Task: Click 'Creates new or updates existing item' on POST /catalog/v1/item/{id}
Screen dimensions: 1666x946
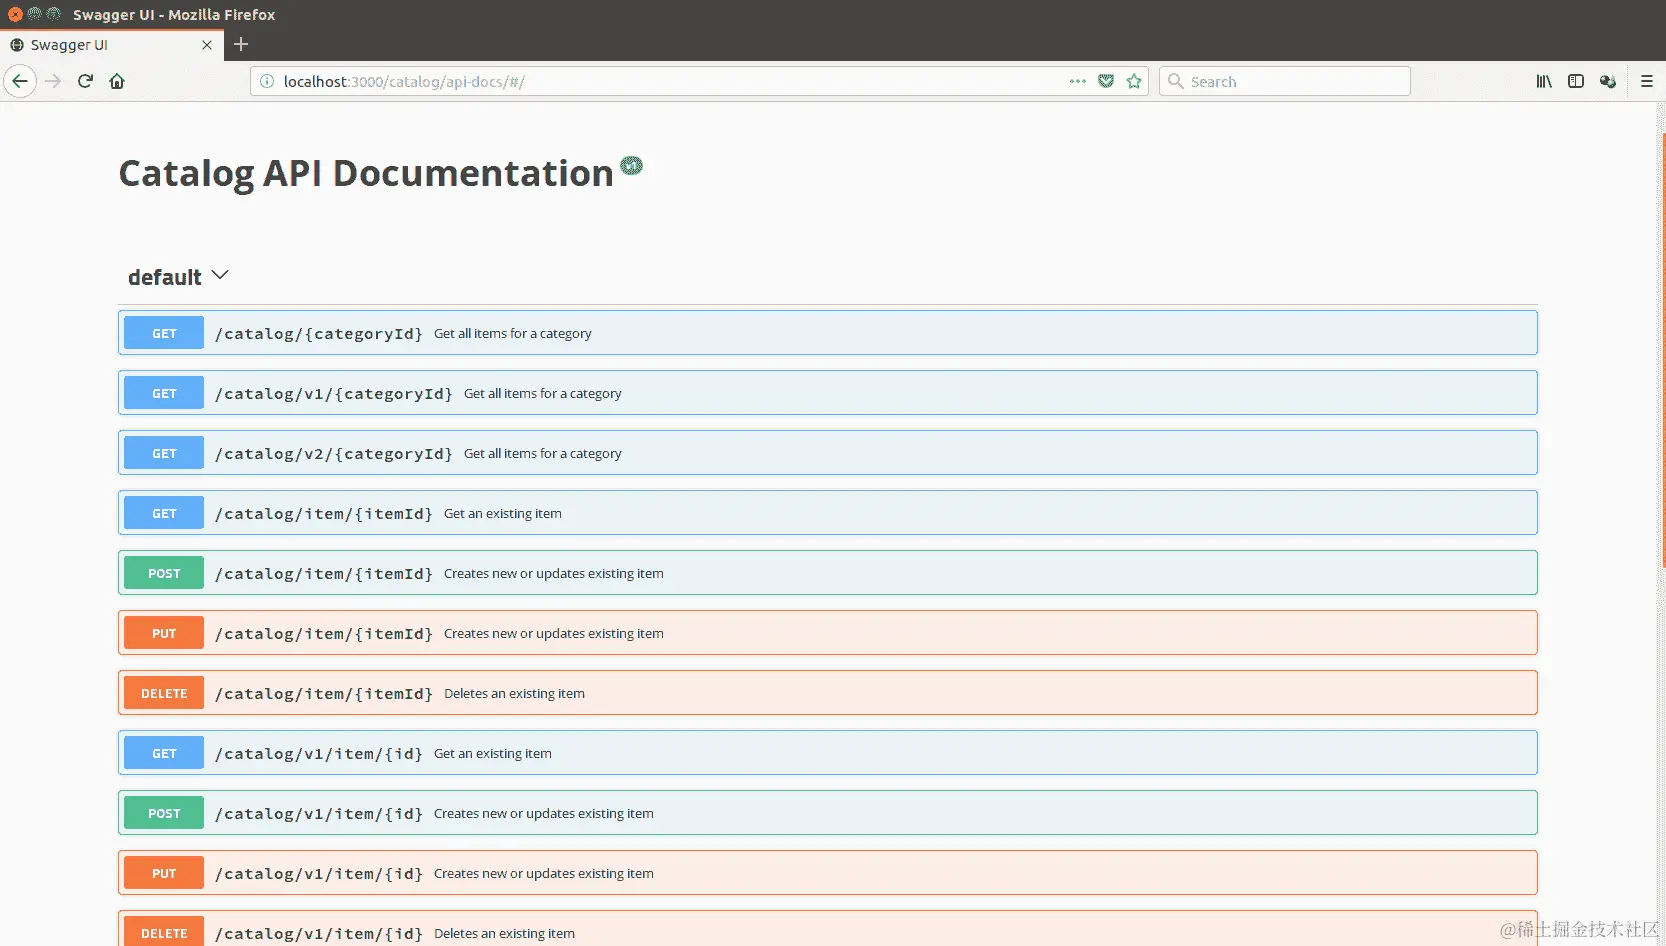Action: [x=544, y=814]
